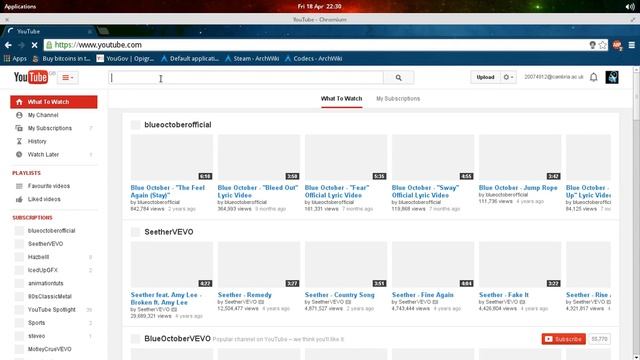The width and height of the screenshot is (640, 360).
Task: Click the account email address
Action: point(553,77)
